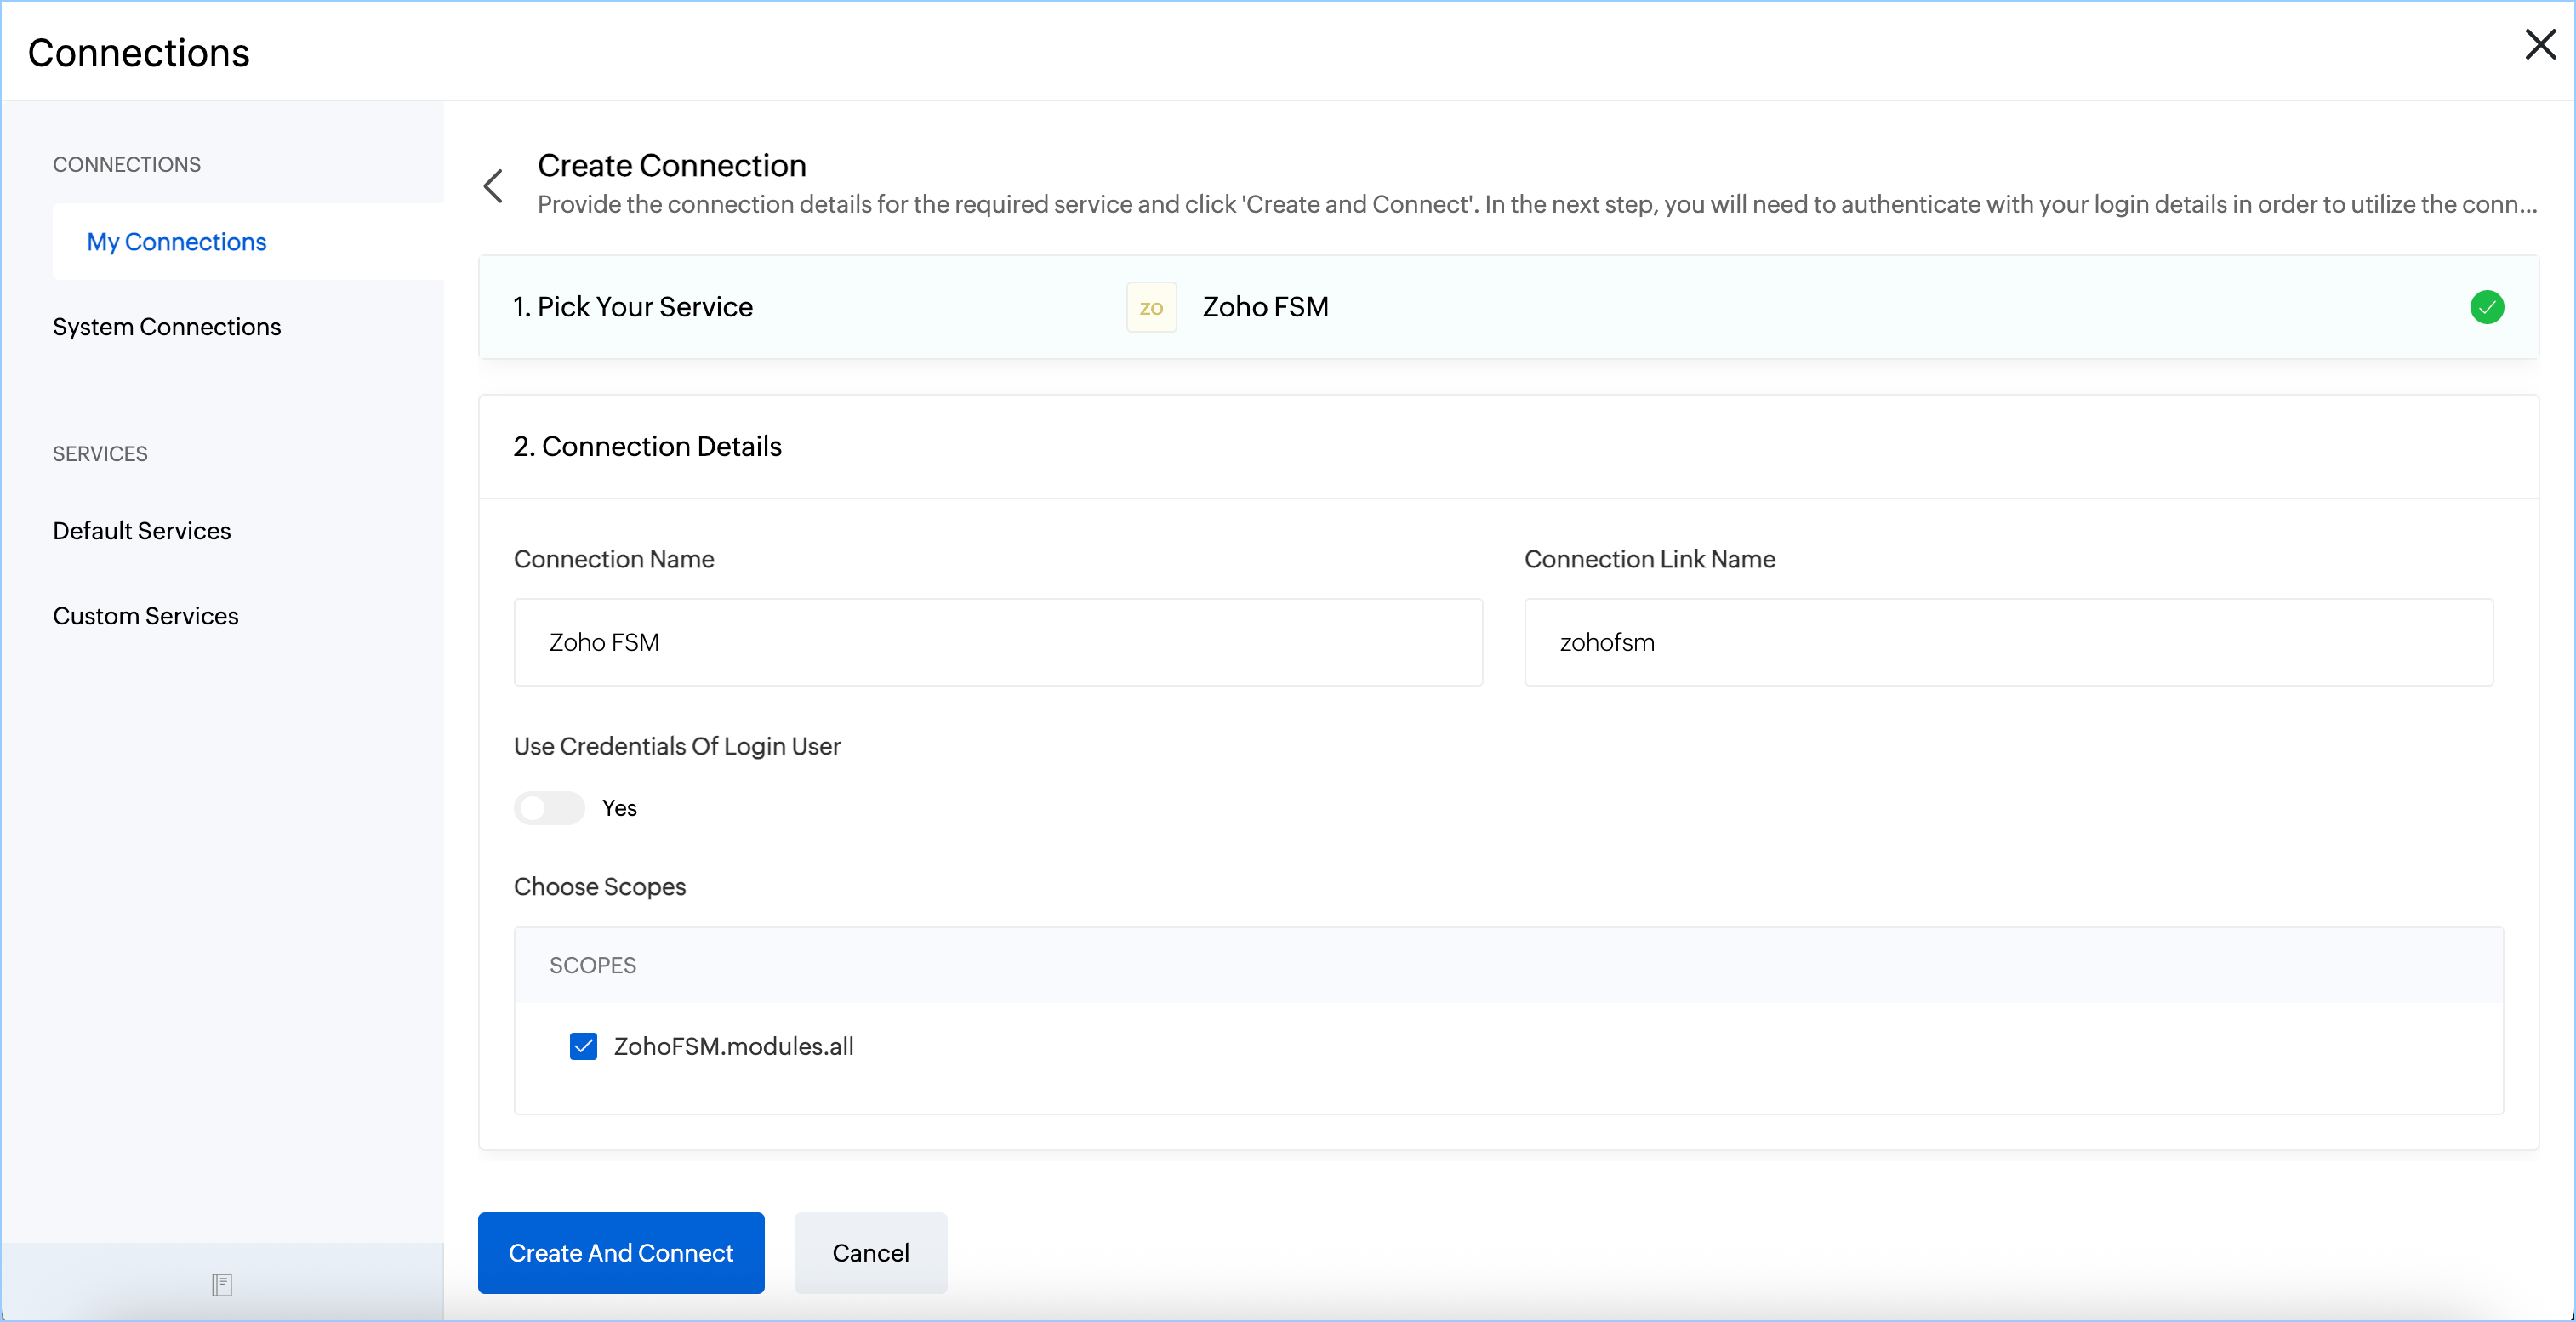Open My Connections in the sidebar
The width and height of the screenshot is (2576, 1322).
[177, 242]
